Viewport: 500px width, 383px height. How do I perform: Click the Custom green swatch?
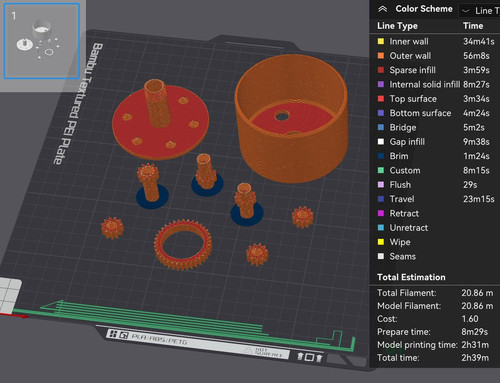pos(381,170)
